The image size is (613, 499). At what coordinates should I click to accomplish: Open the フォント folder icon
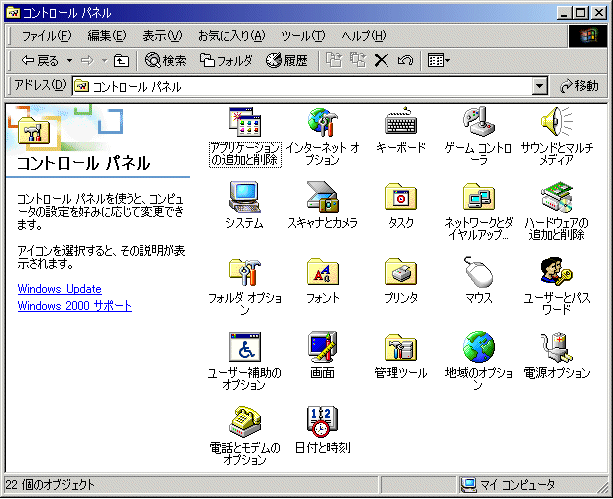click(323, 272)
